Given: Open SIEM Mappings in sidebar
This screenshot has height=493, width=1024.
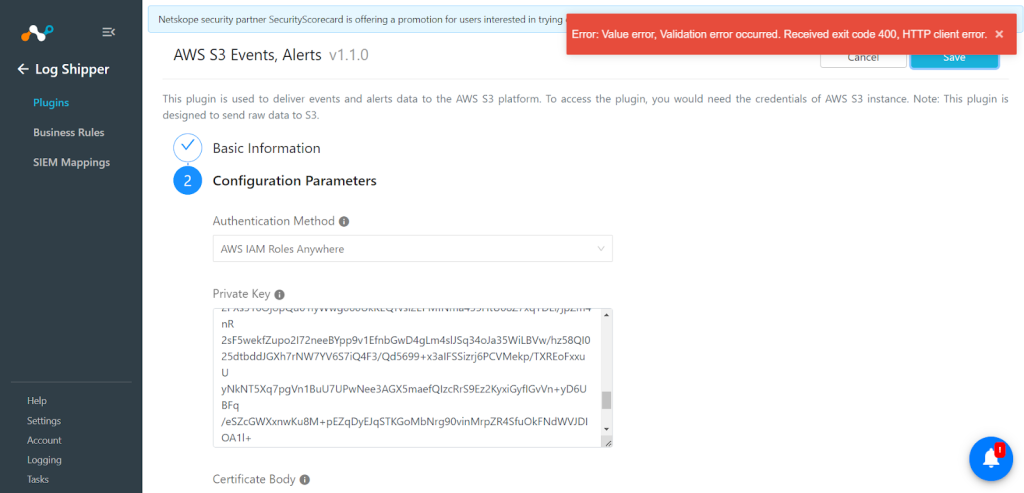Looking at the screenshot, I should 71,163.
